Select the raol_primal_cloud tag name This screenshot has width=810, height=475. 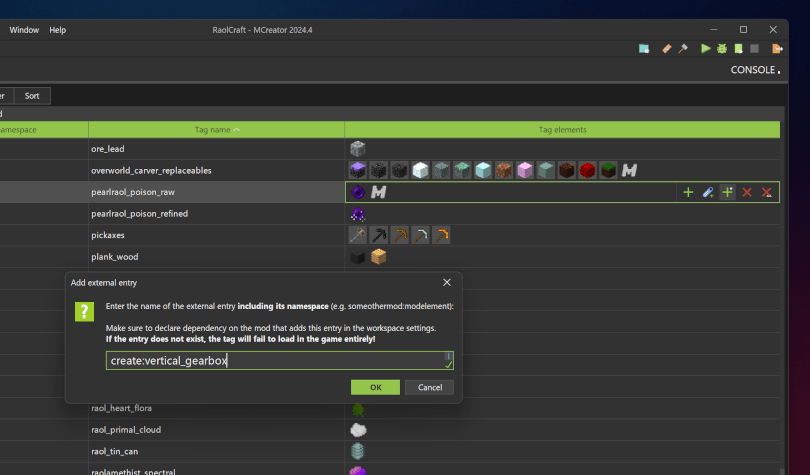[x=126, y=430]
